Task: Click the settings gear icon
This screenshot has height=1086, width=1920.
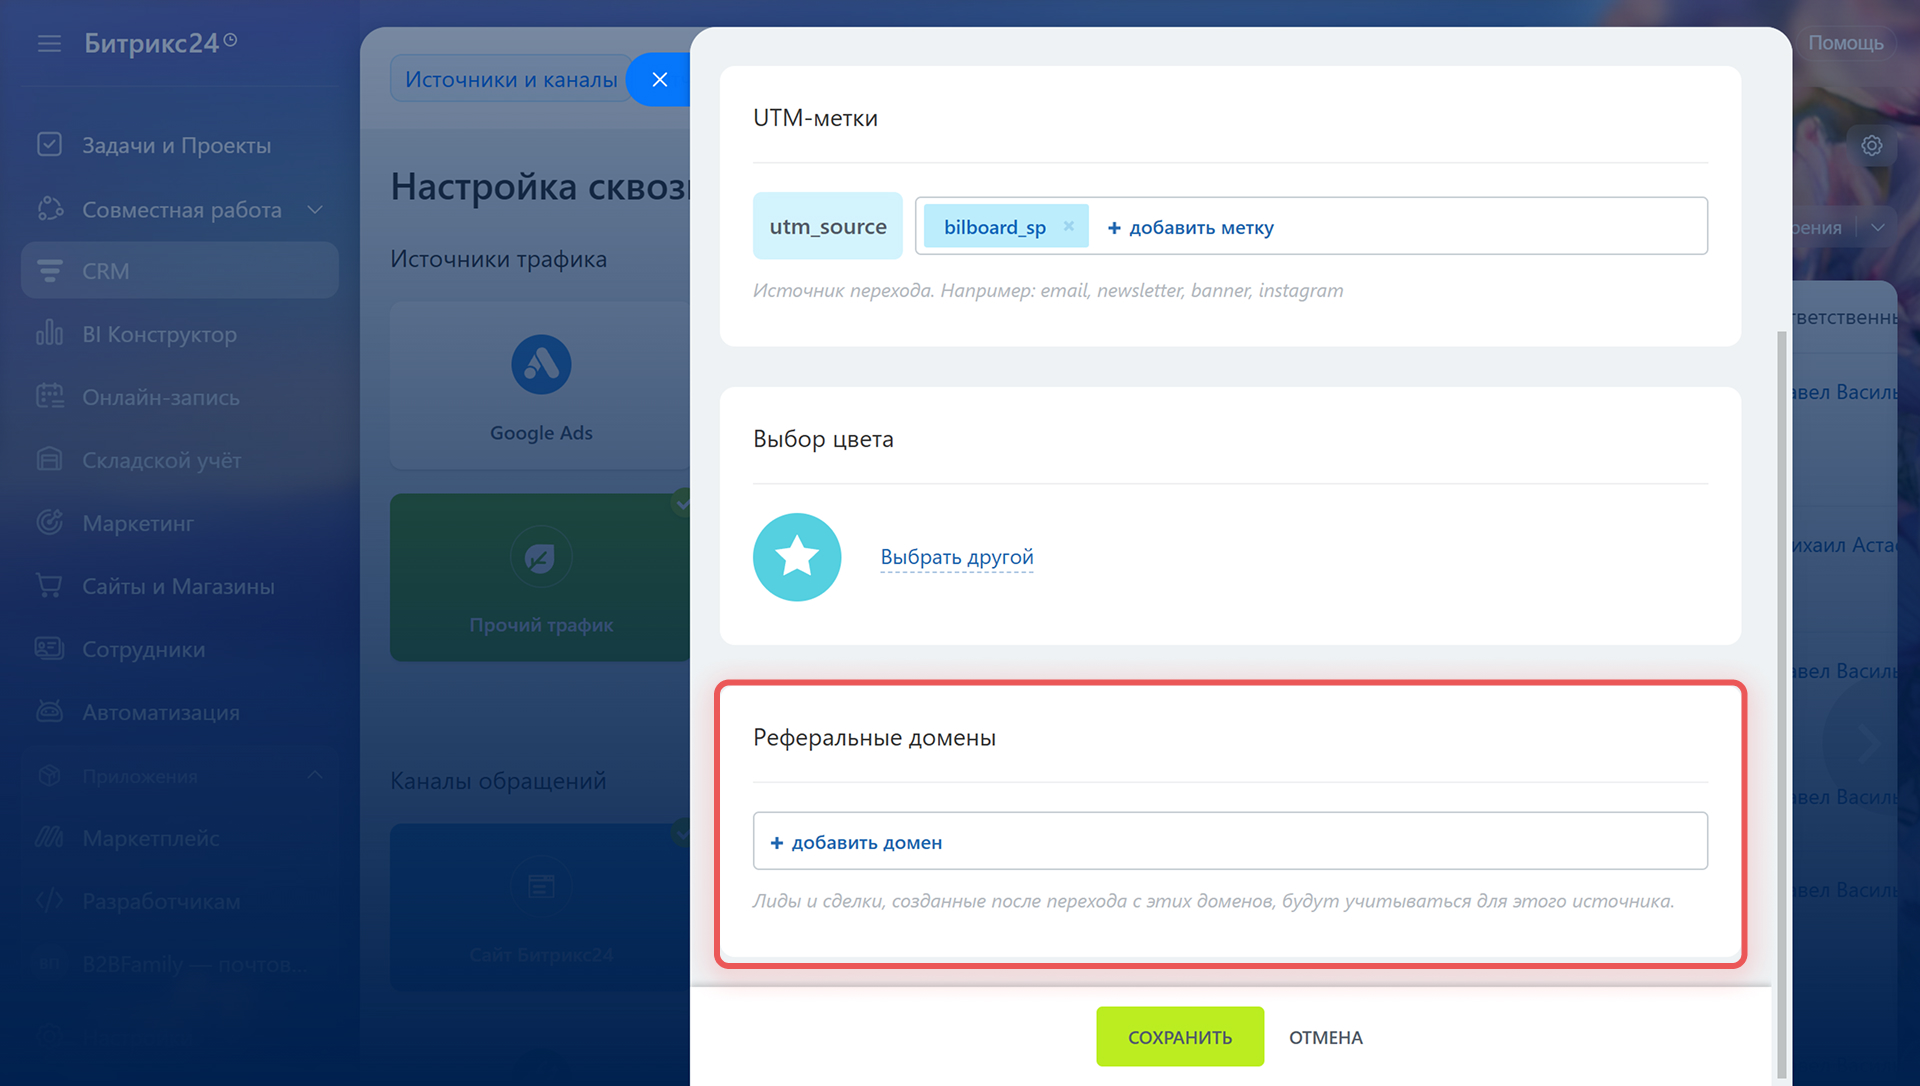Action: [x=1872, y=146]
